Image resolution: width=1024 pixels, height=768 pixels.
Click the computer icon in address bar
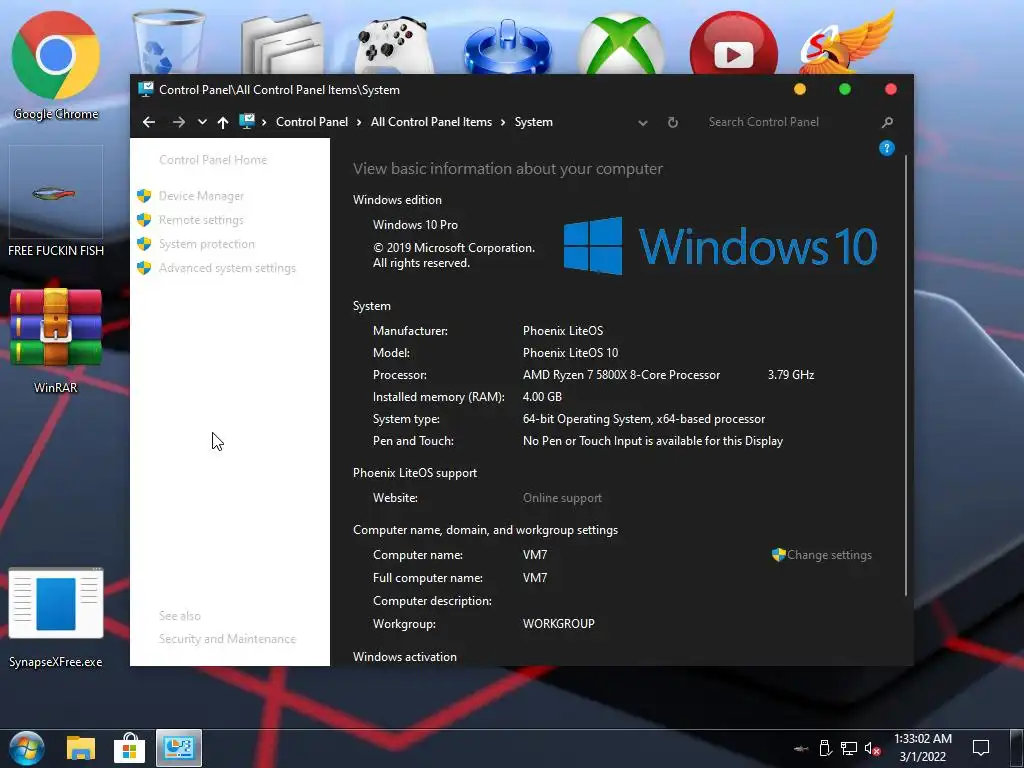click(247, 121)
